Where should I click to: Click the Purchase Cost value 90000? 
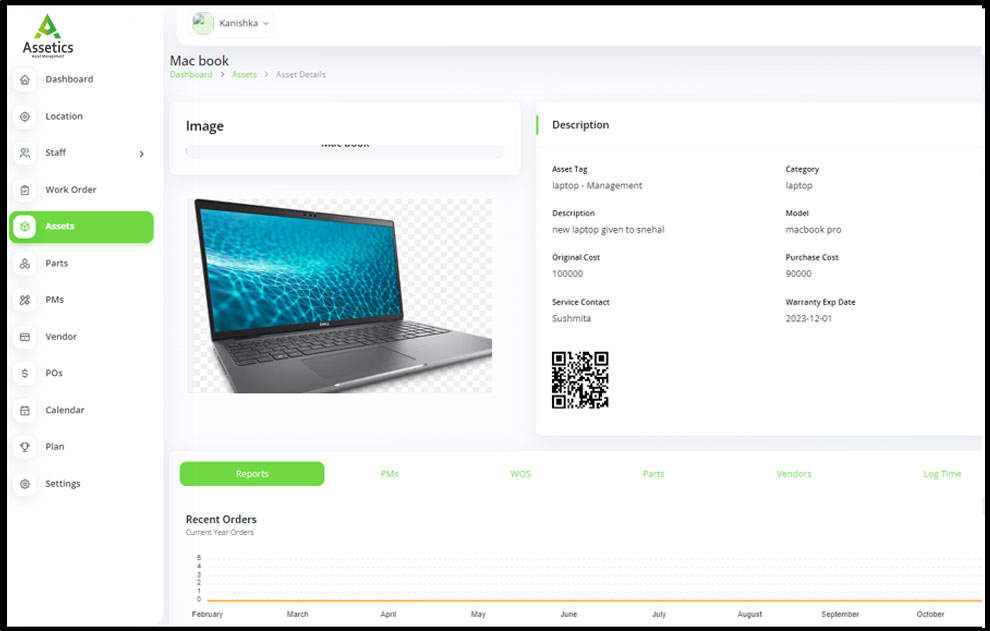point(798,273)
